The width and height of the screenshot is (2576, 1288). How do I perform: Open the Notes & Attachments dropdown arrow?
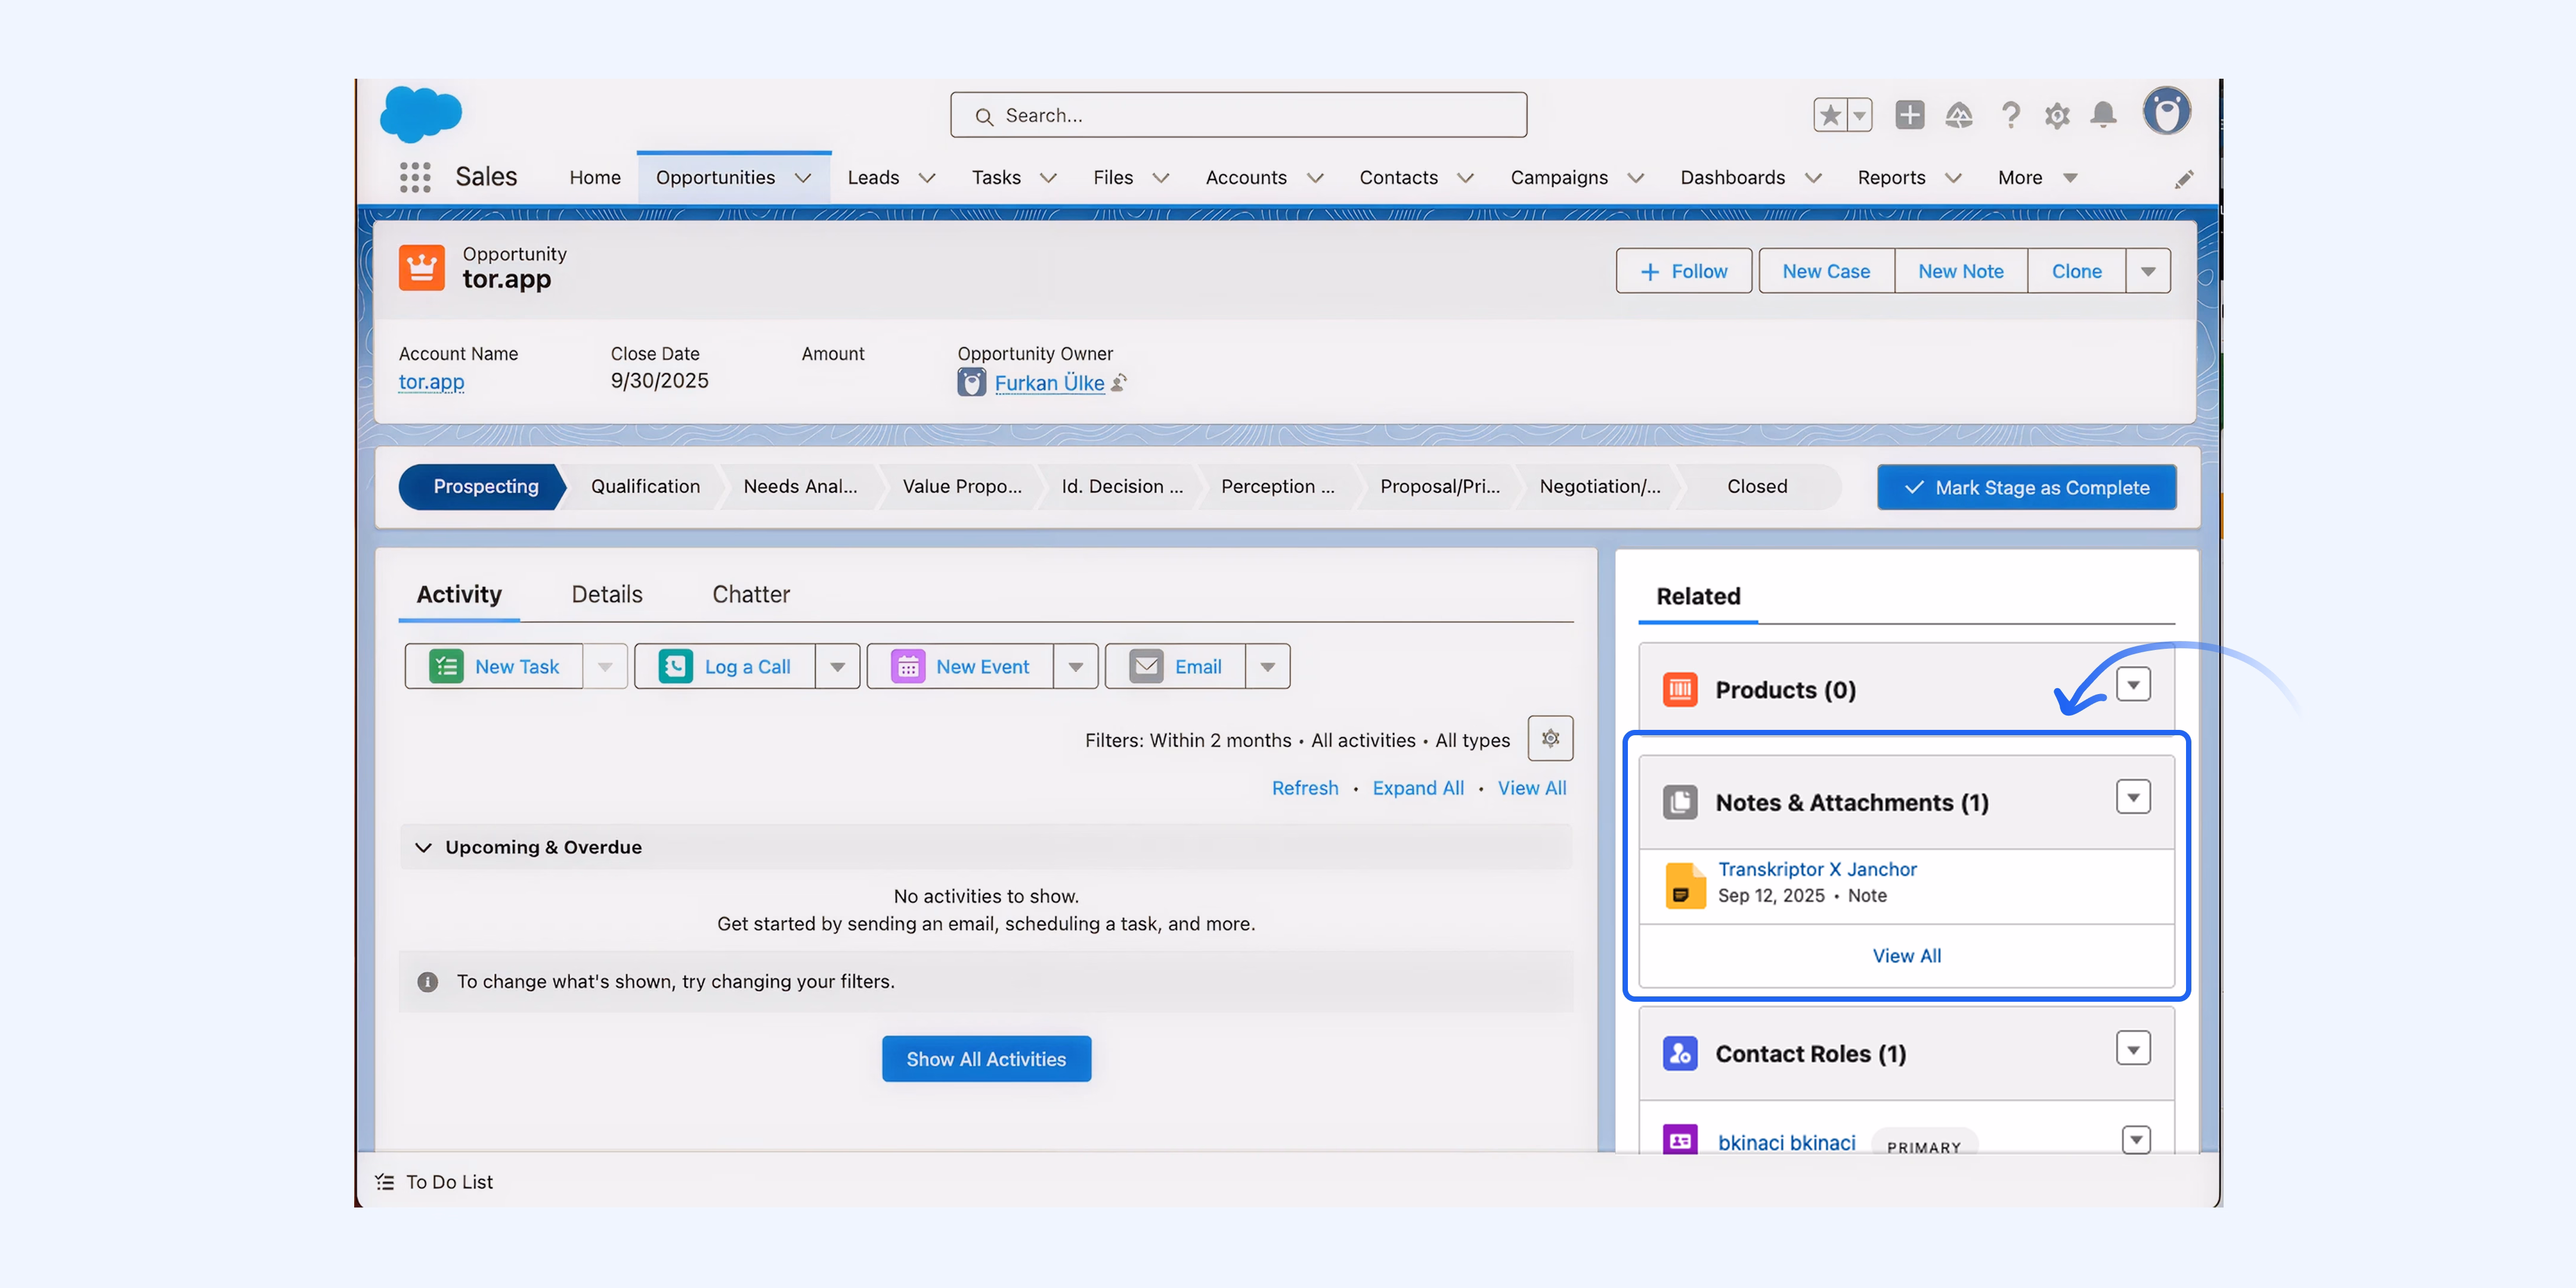[x=2133, y=797]
